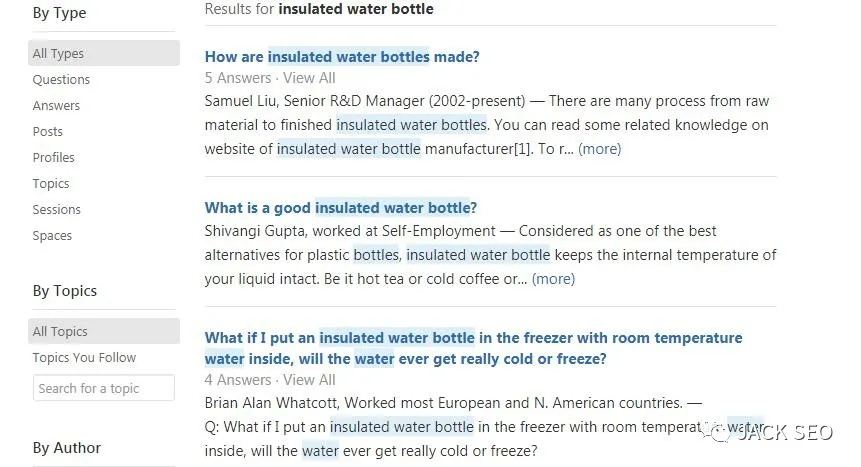Choose the Topics You Follow filter
The width and height of the screenshot is (861, 467).
click(x=84, y=358)
